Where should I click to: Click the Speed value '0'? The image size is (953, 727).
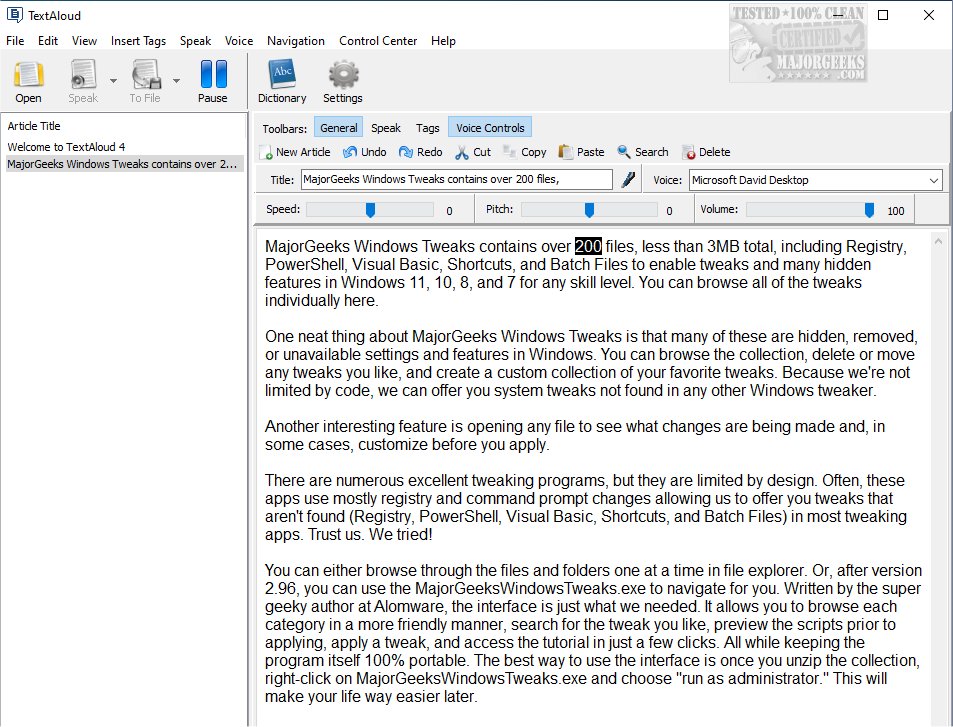coord(449,211)
